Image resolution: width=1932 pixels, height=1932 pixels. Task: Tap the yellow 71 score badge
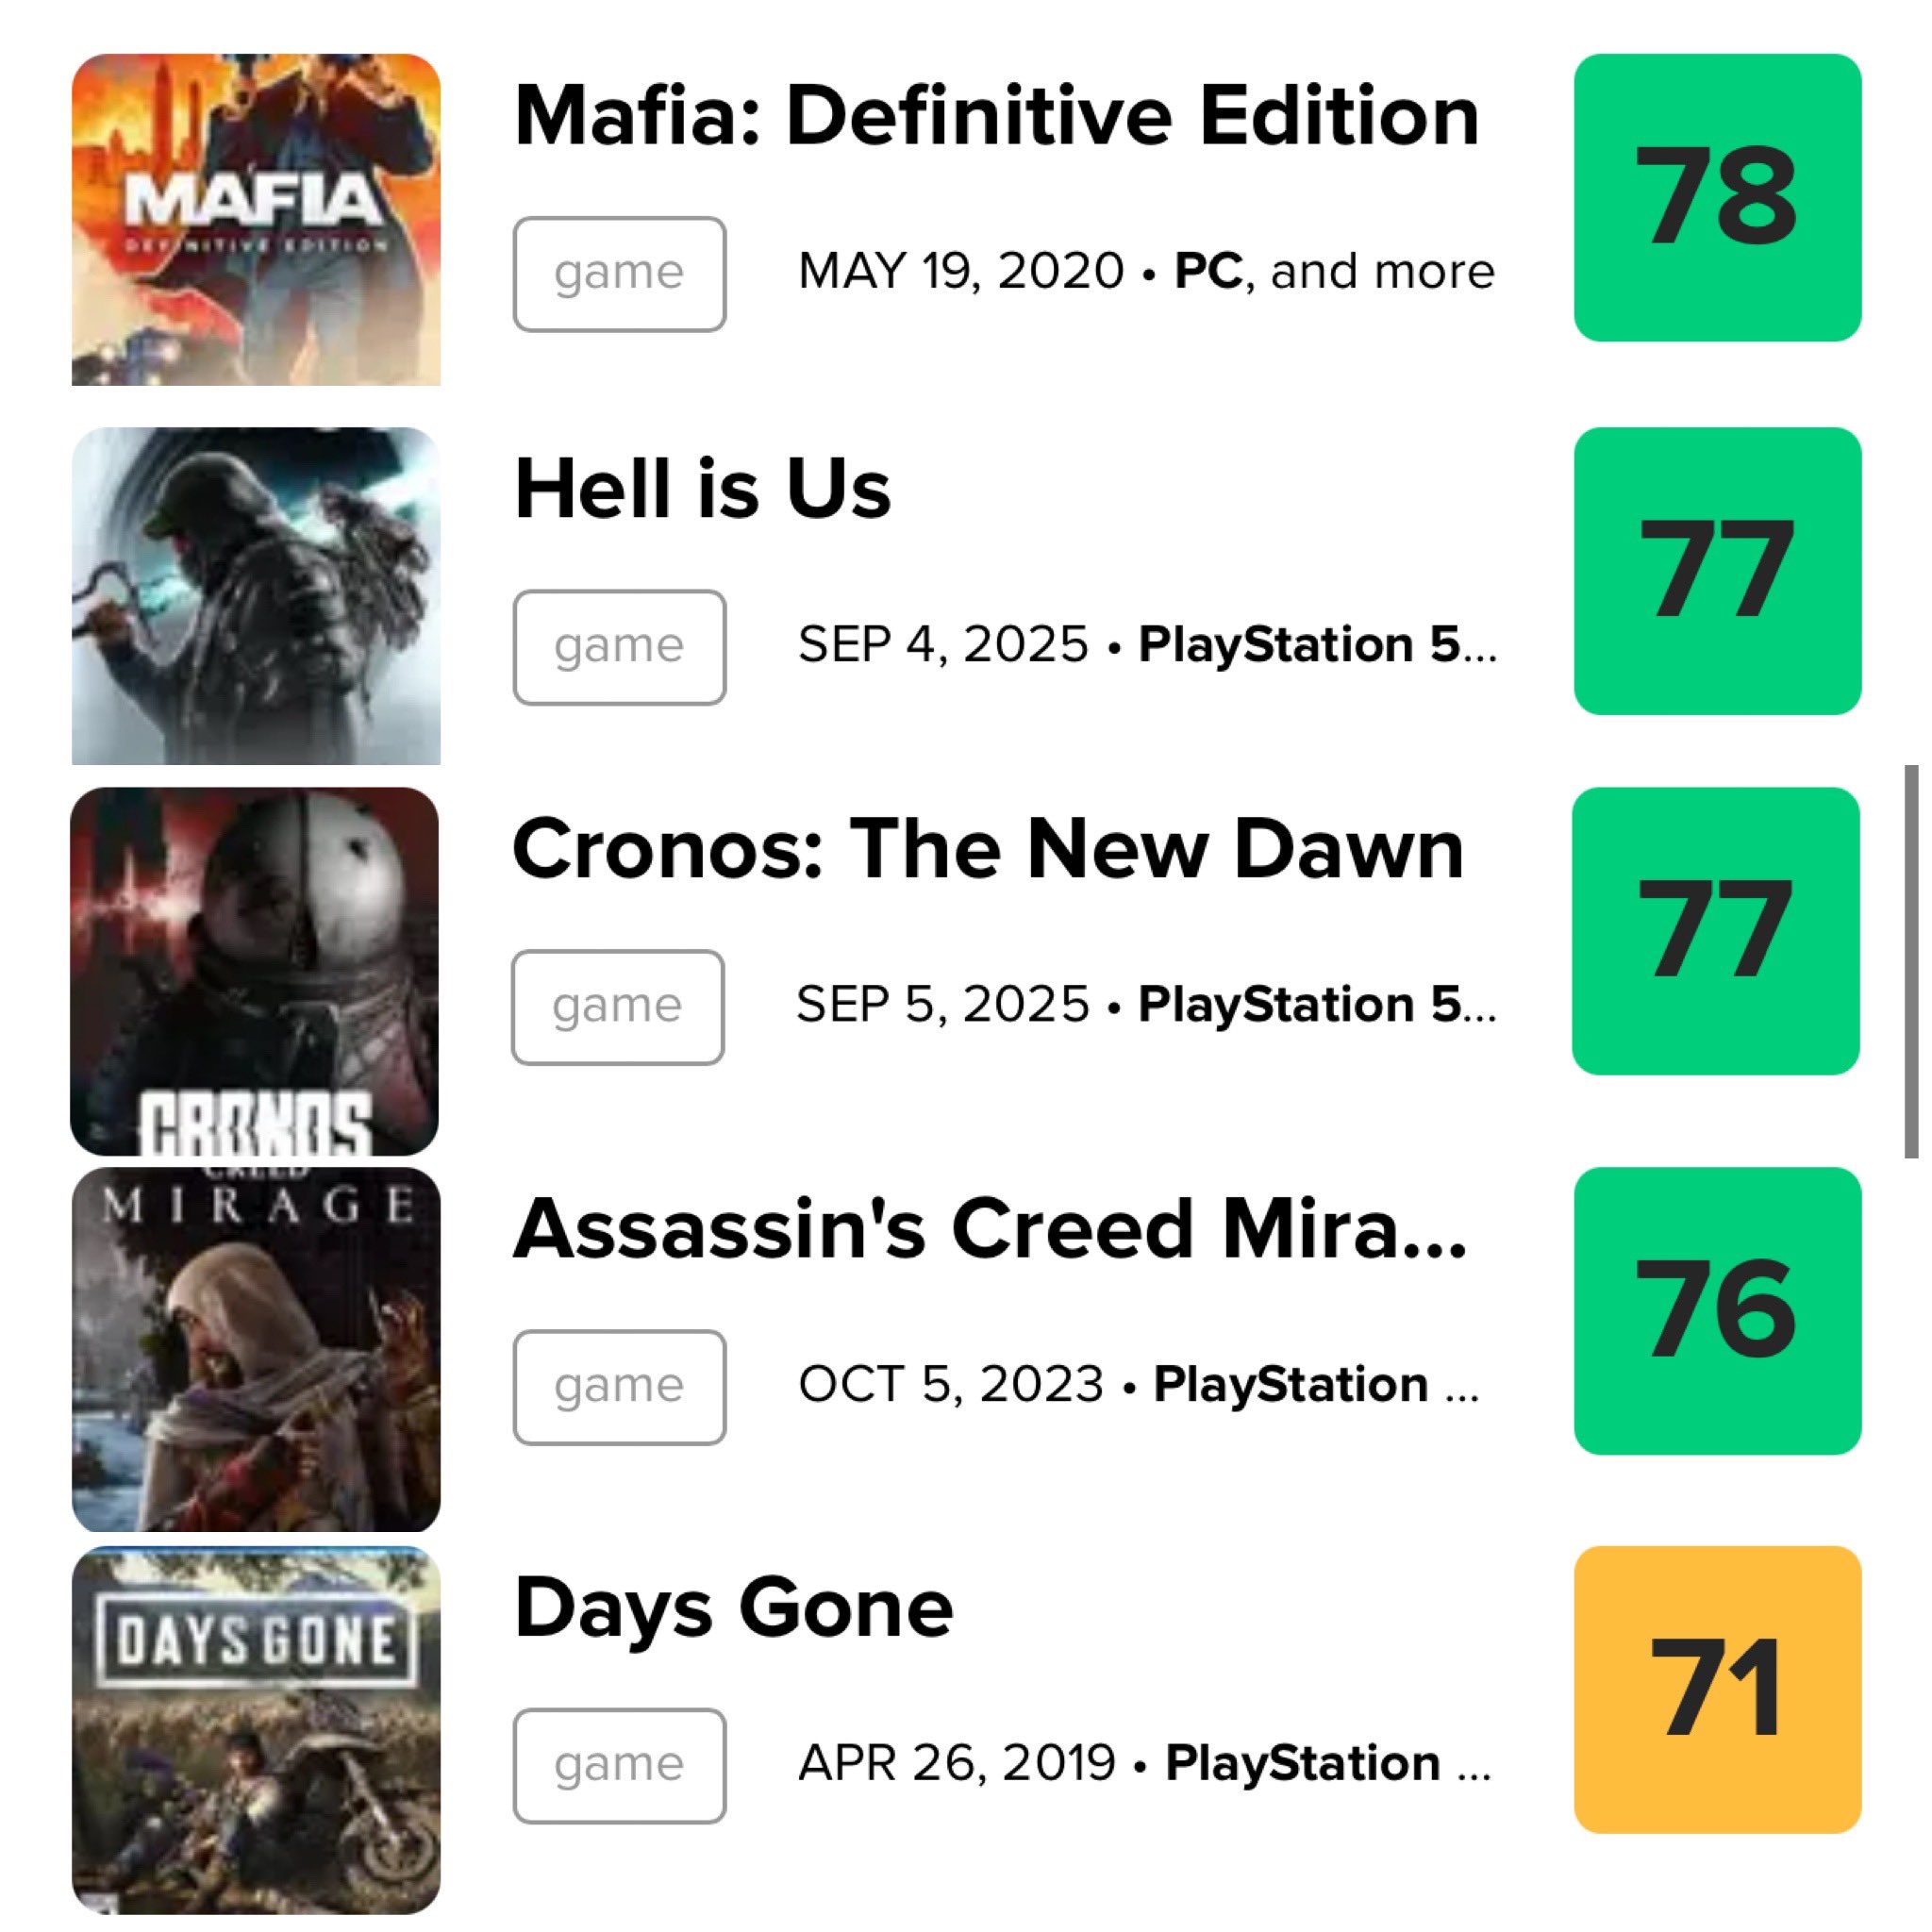tap(1717, 1690)
